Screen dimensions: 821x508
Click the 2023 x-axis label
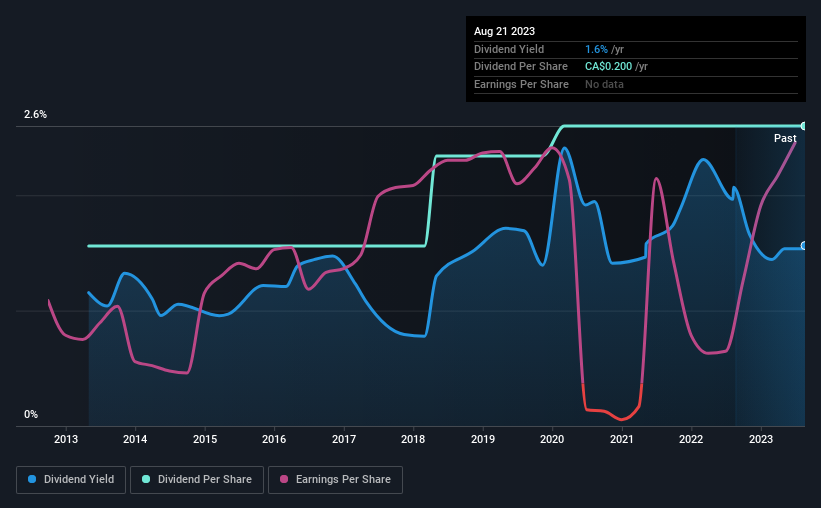pyautogui.click(x=761, y=439)
